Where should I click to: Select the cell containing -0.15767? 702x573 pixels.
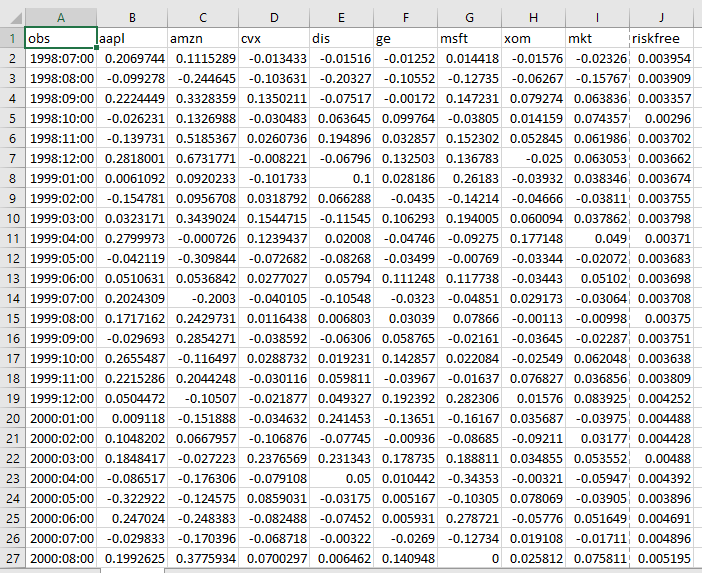pyautogui.click(x=597, y=79)
